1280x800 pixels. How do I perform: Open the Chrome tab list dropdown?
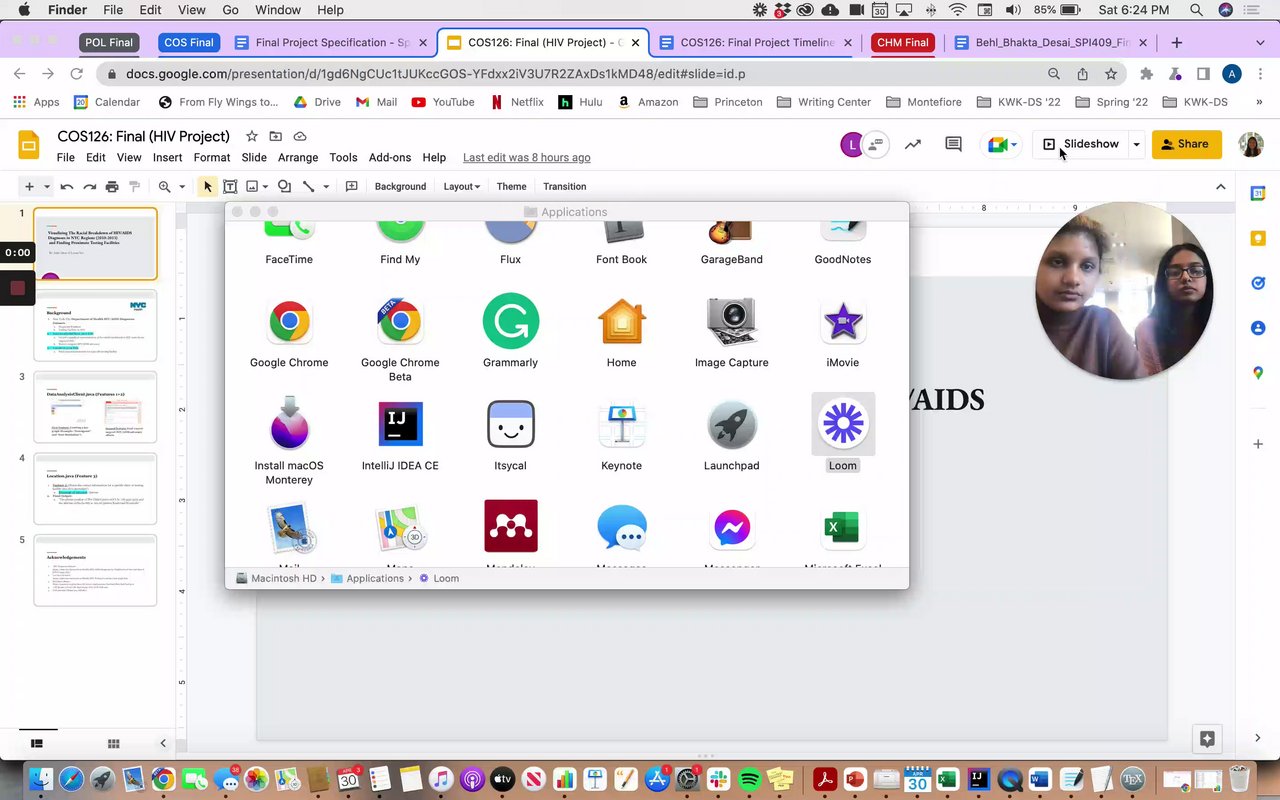[x=1260, y=42]
